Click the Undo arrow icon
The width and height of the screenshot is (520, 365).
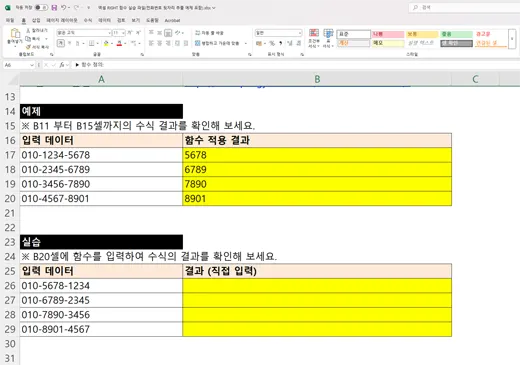pos(63,7)
